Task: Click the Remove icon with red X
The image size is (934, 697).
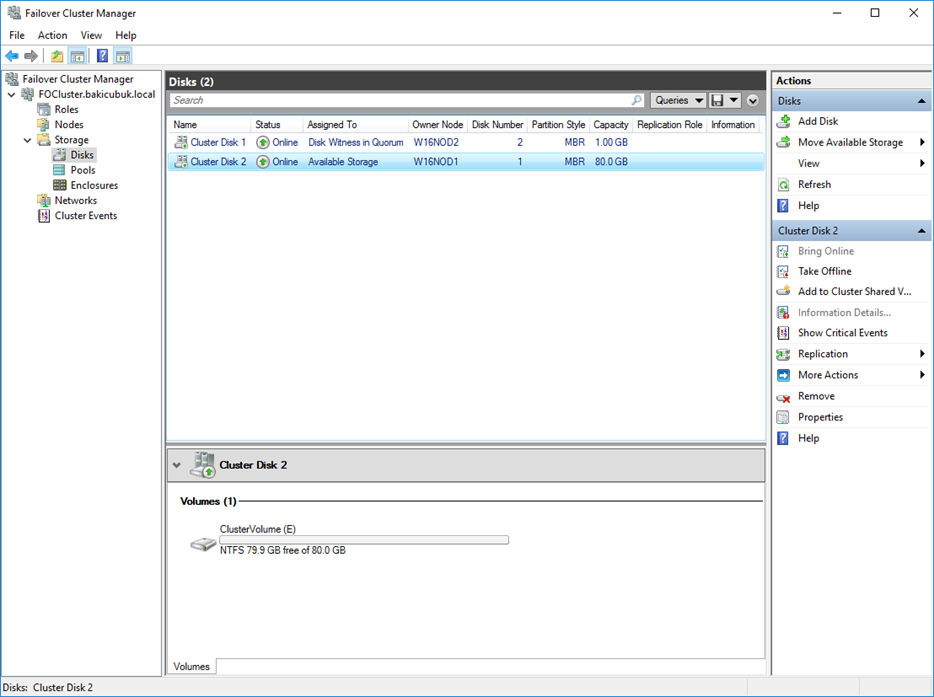Action: click(x=783, y=397)
